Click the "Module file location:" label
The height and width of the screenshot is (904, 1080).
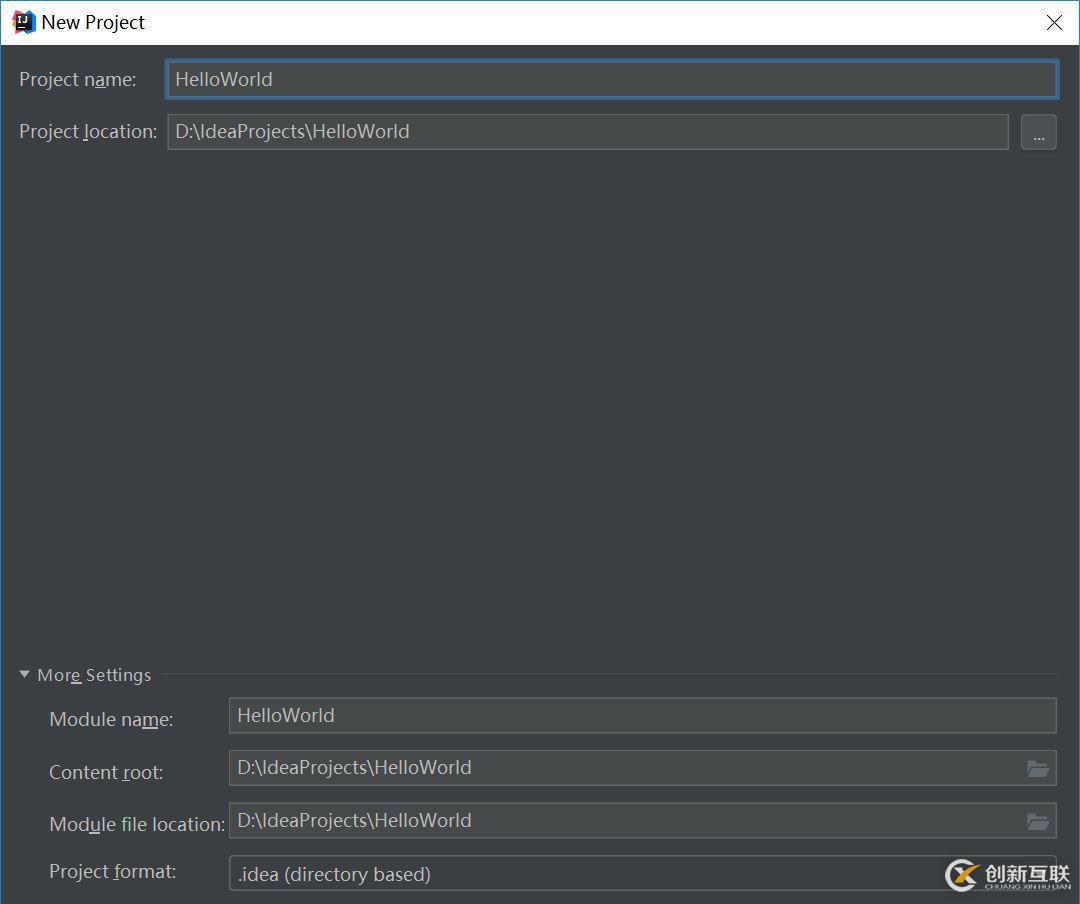pyautogui.click(x=137, y=824)
